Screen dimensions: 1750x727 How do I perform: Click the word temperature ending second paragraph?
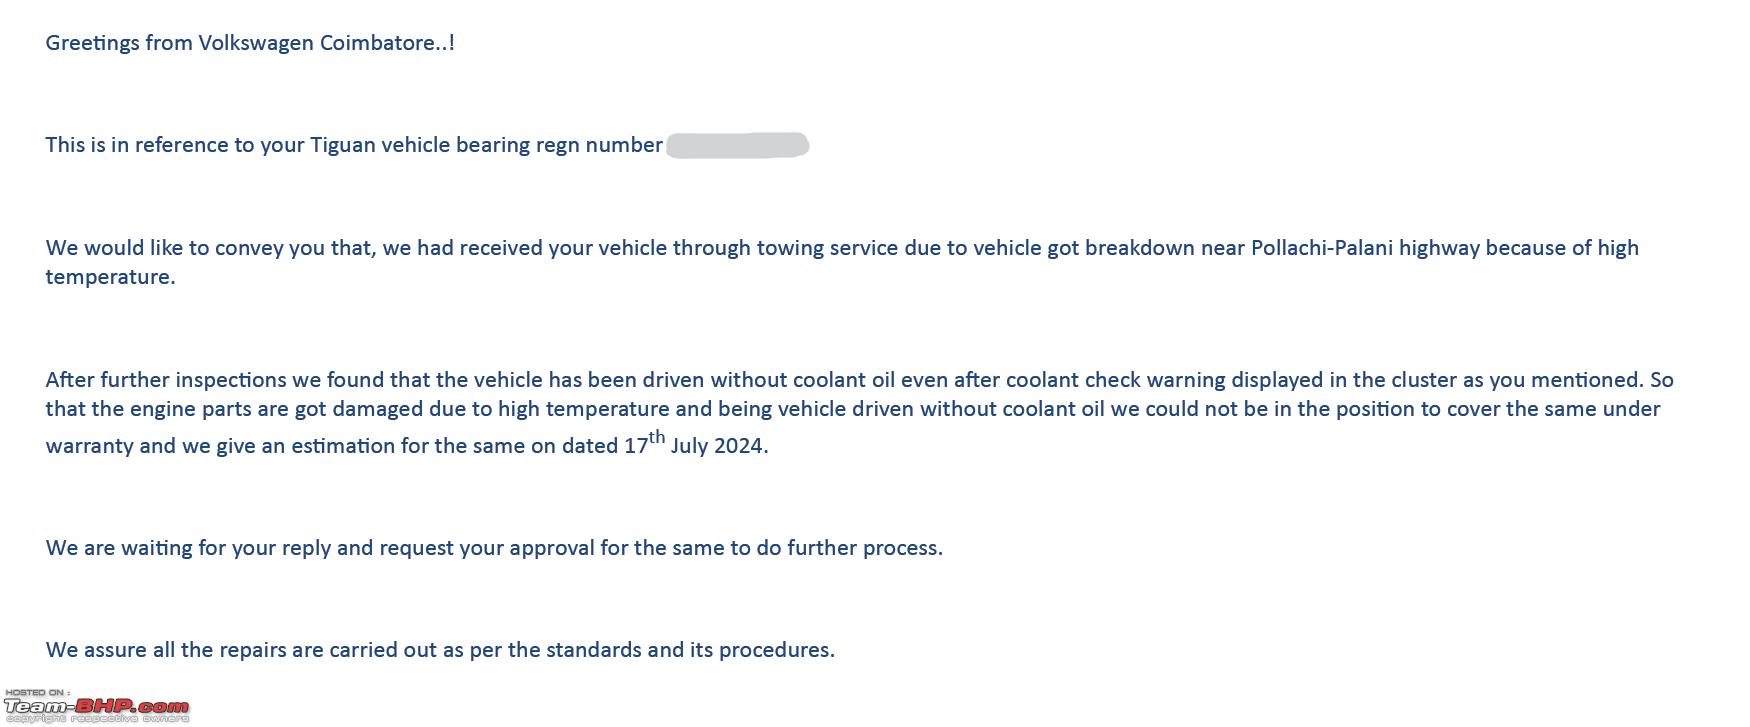[110, 277]
